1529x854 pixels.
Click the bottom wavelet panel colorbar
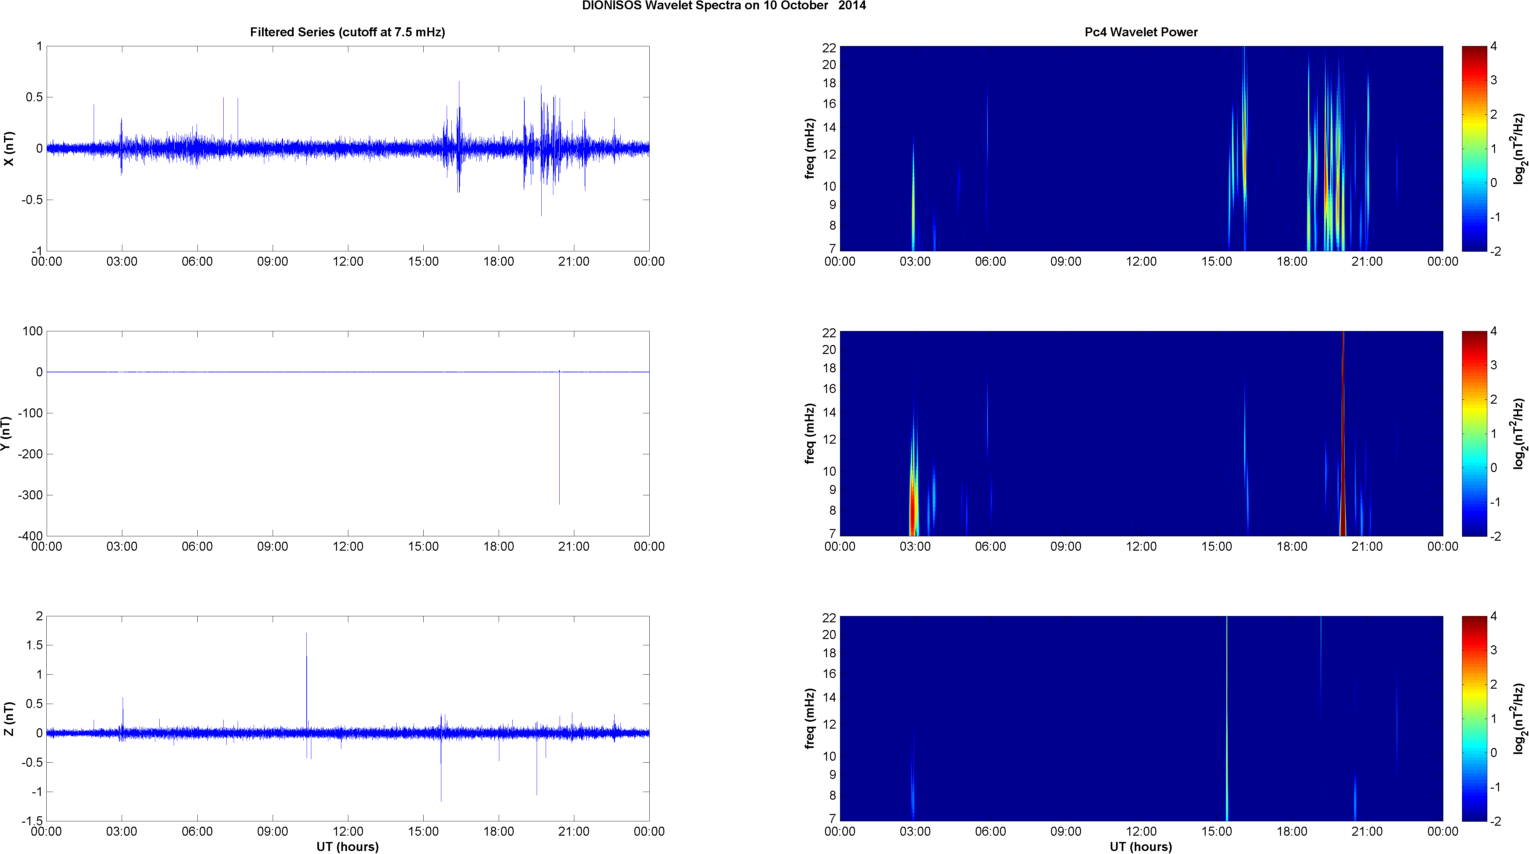point(1475,718)
